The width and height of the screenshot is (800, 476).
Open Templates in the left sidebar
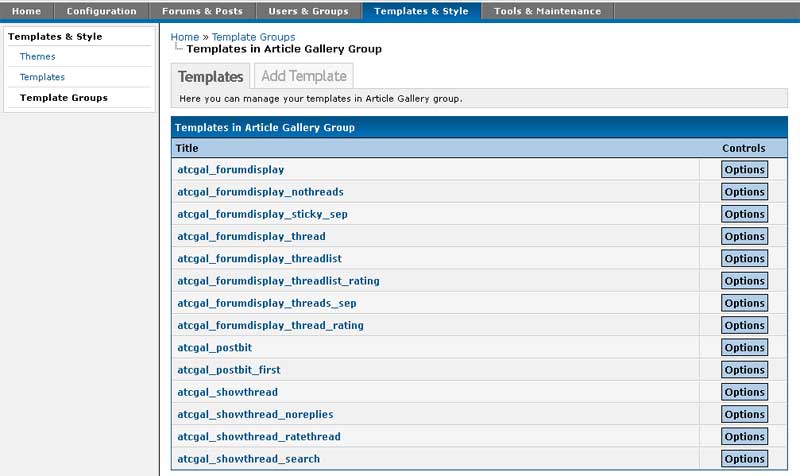[x=42, y=77]
